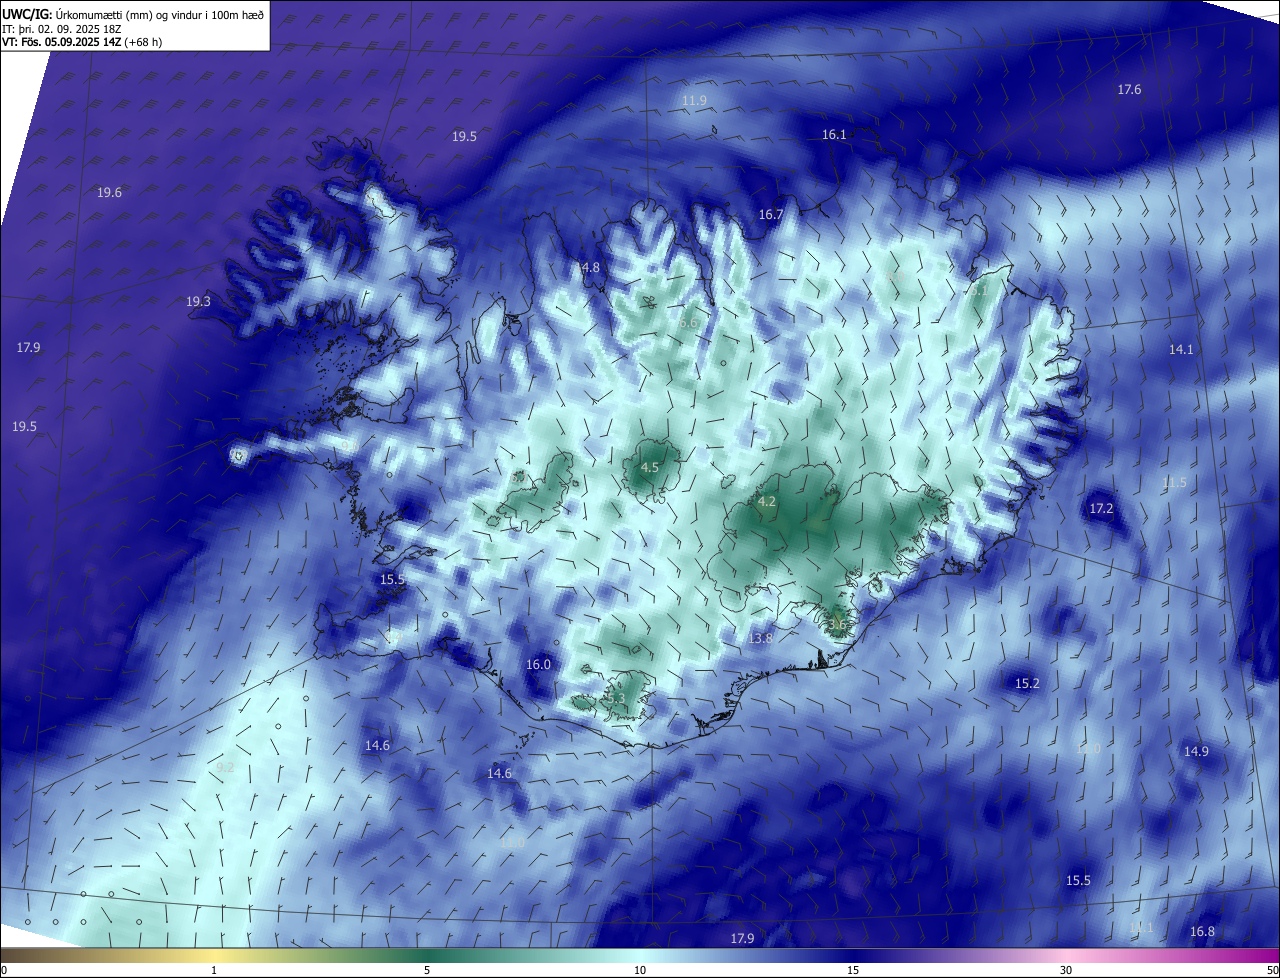Viewport: 1280px width, 978px height.
Task: Click the 16.8 value label on the map
Action: pos(1202,932)
